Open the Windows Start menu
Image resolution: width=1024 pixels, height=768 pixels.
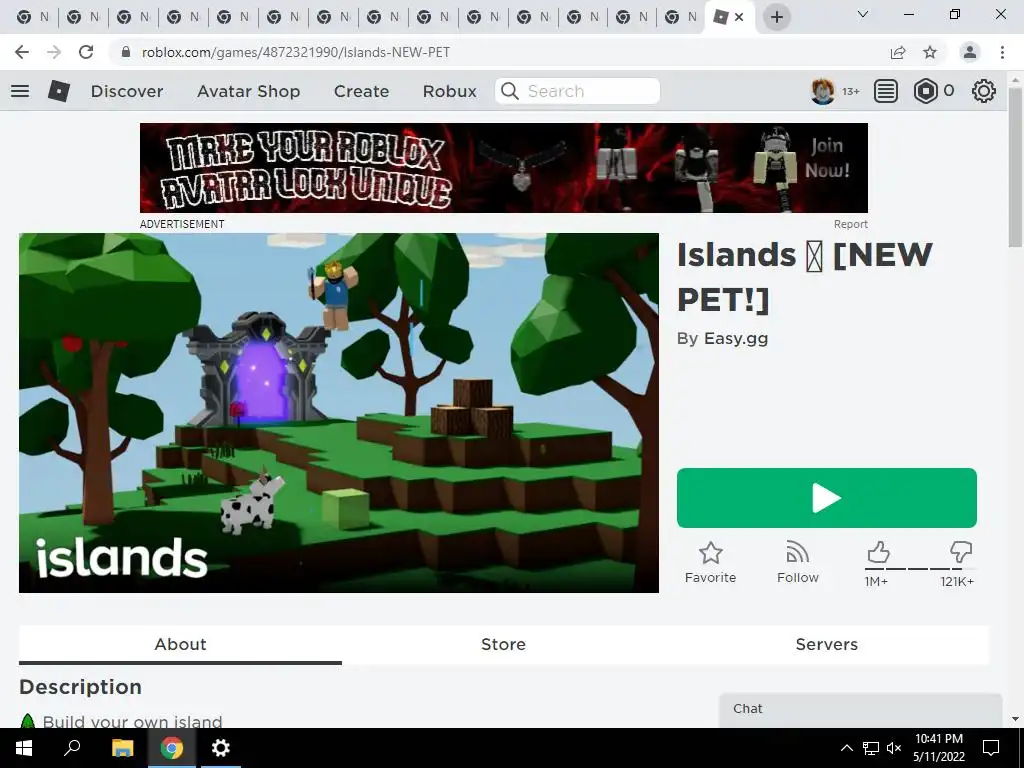[24, 748]
